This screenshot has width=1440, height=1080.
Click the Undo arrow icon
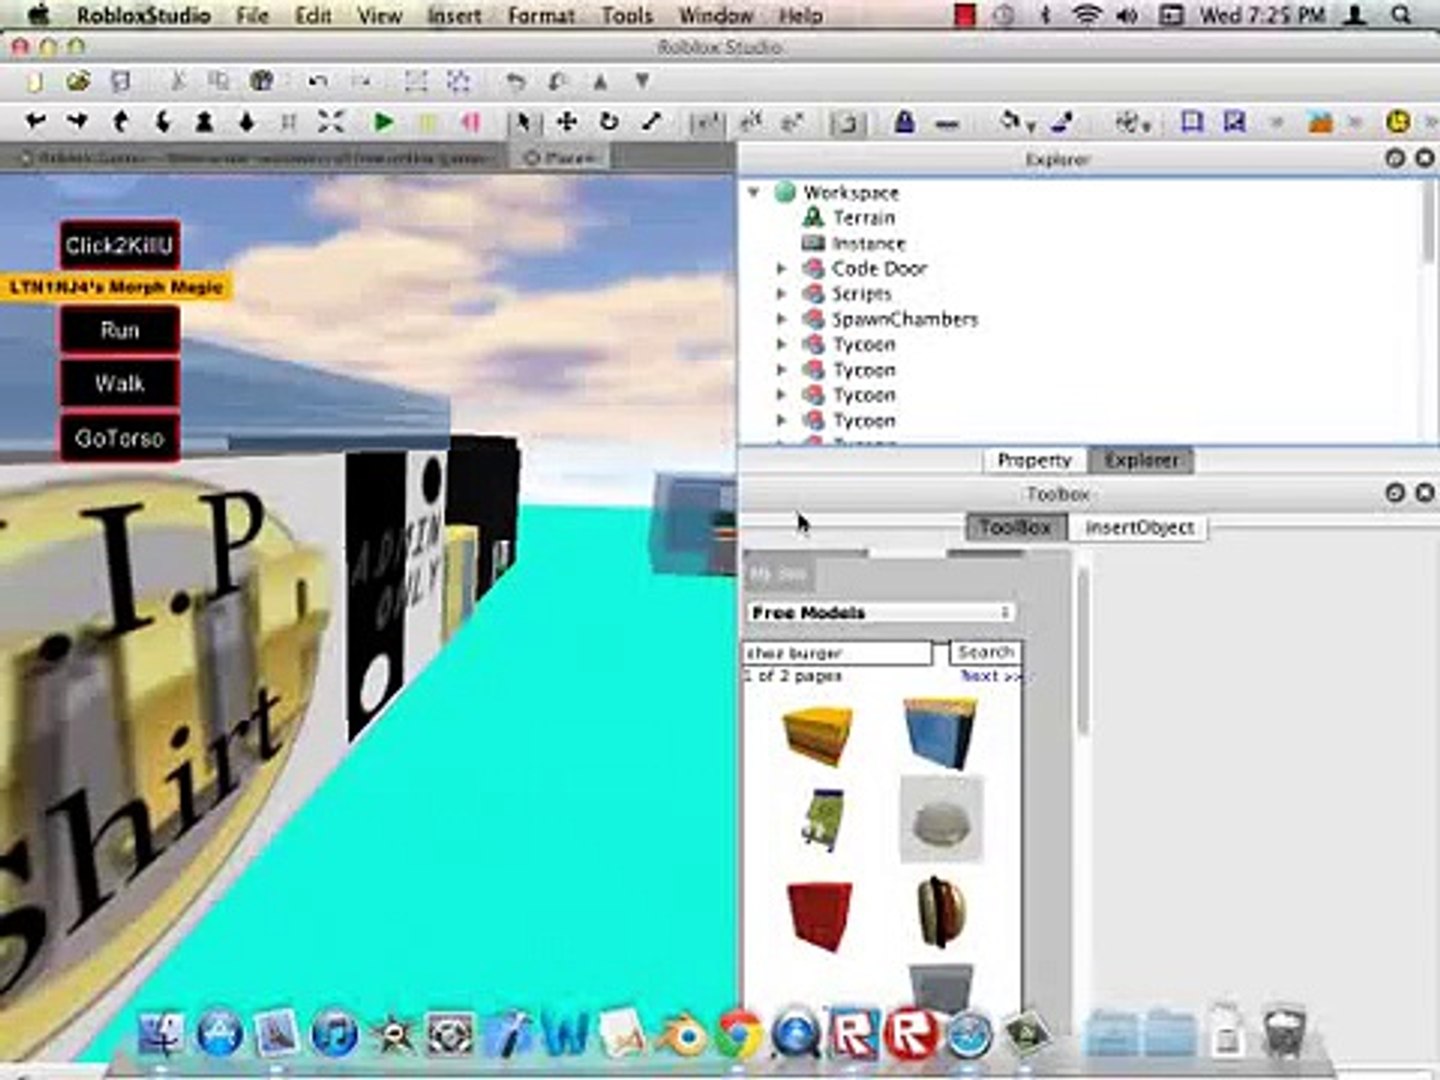(318, 81)
